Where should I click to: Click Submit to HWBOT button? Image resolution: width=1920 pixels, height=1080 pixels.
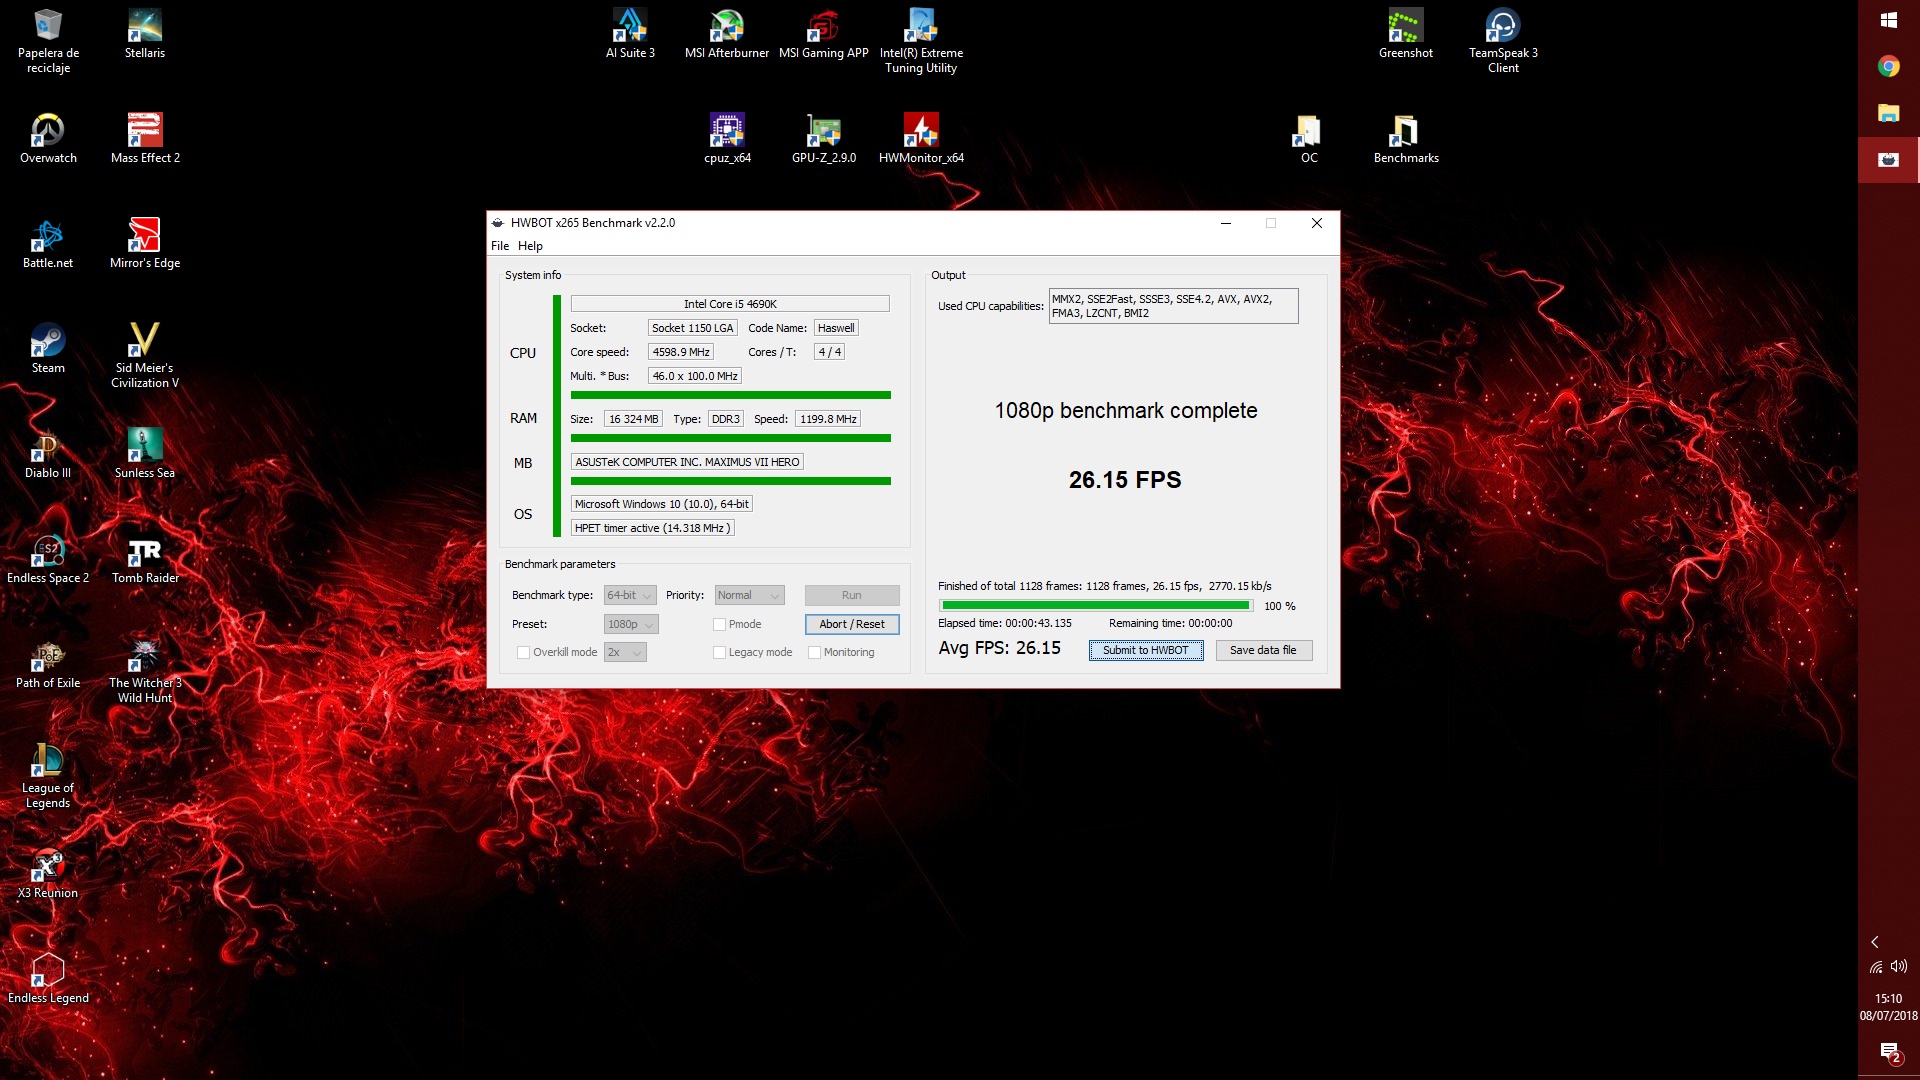pyautogui.click(x=1145, y=650)
